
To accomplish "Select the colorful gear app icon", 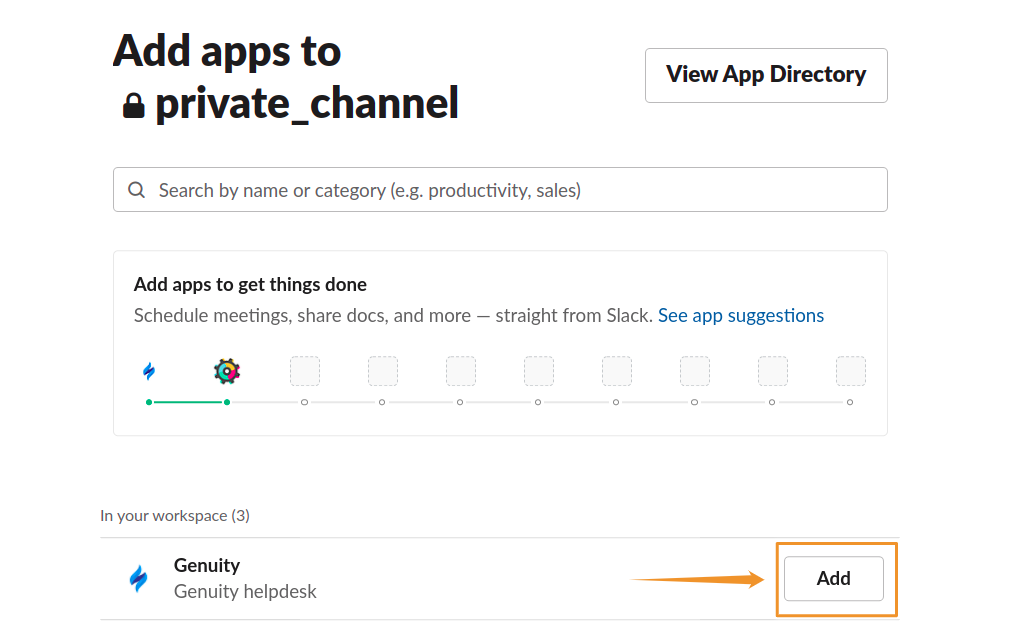I will (x=227, y=371).
